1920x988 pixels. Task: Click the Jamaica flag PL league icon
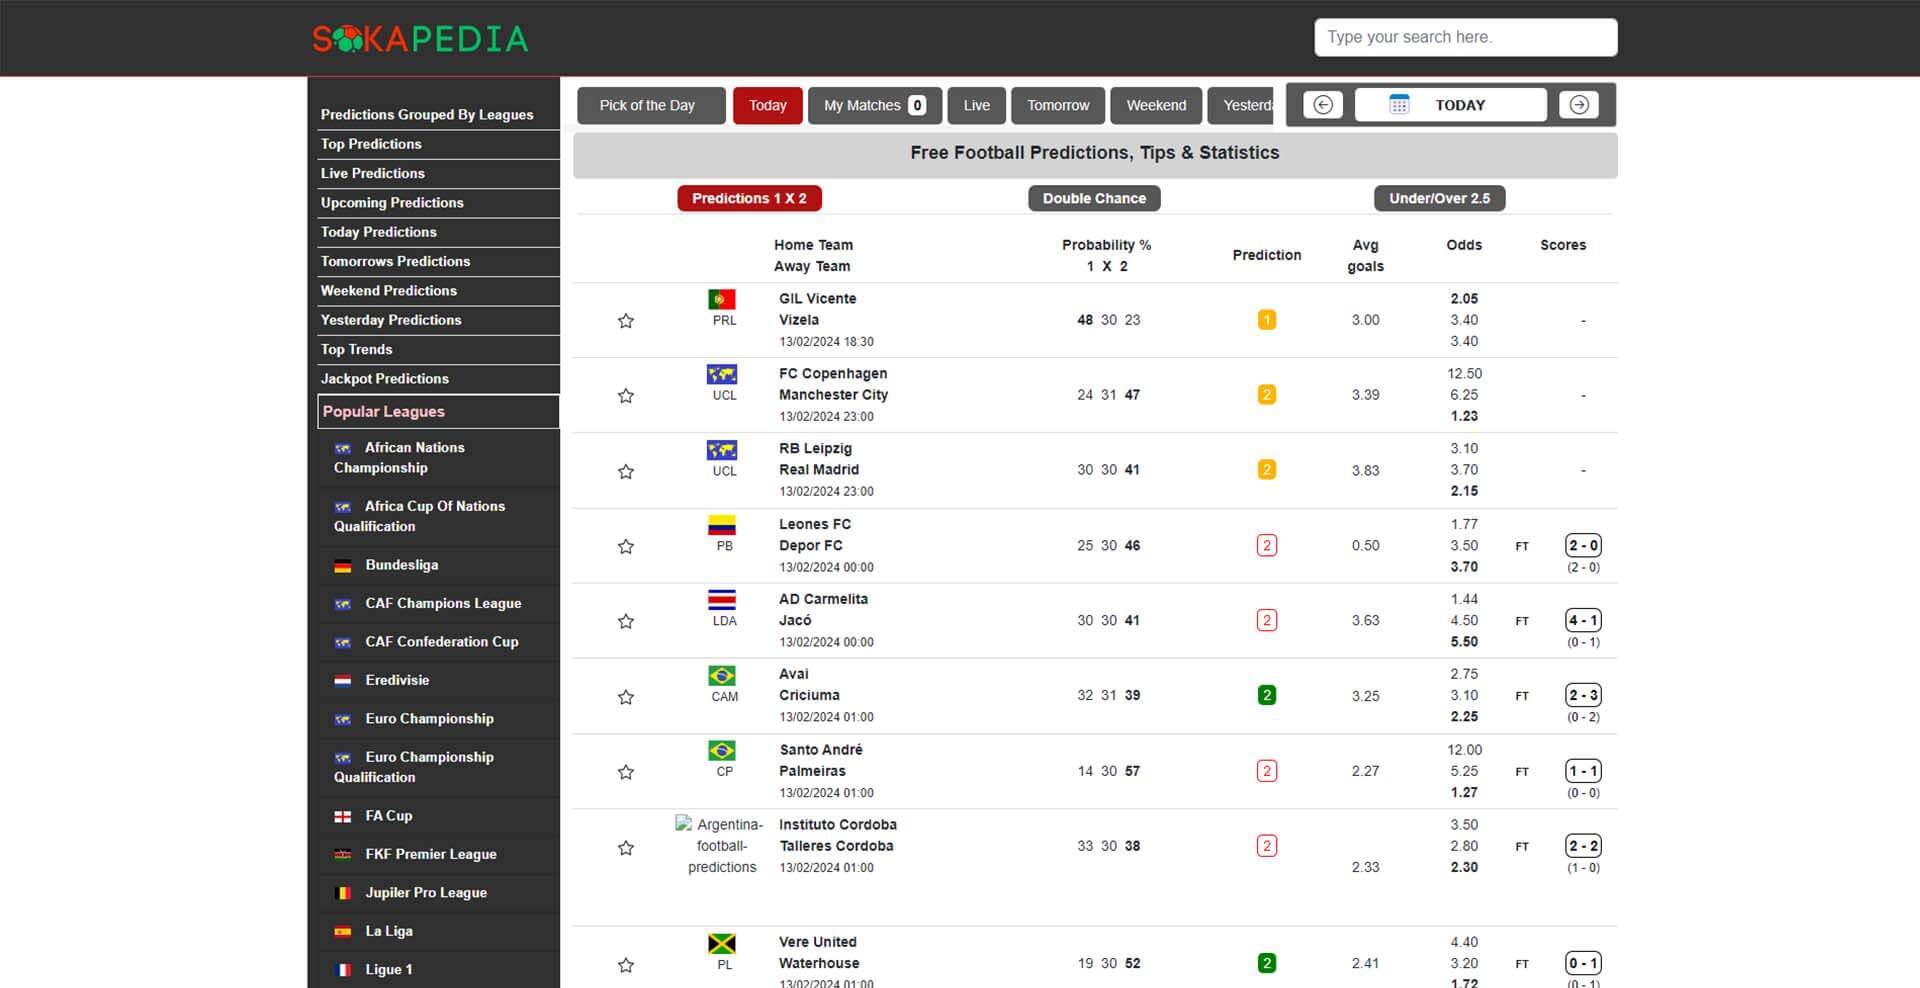pyautogui.click(x=722, y=943)
